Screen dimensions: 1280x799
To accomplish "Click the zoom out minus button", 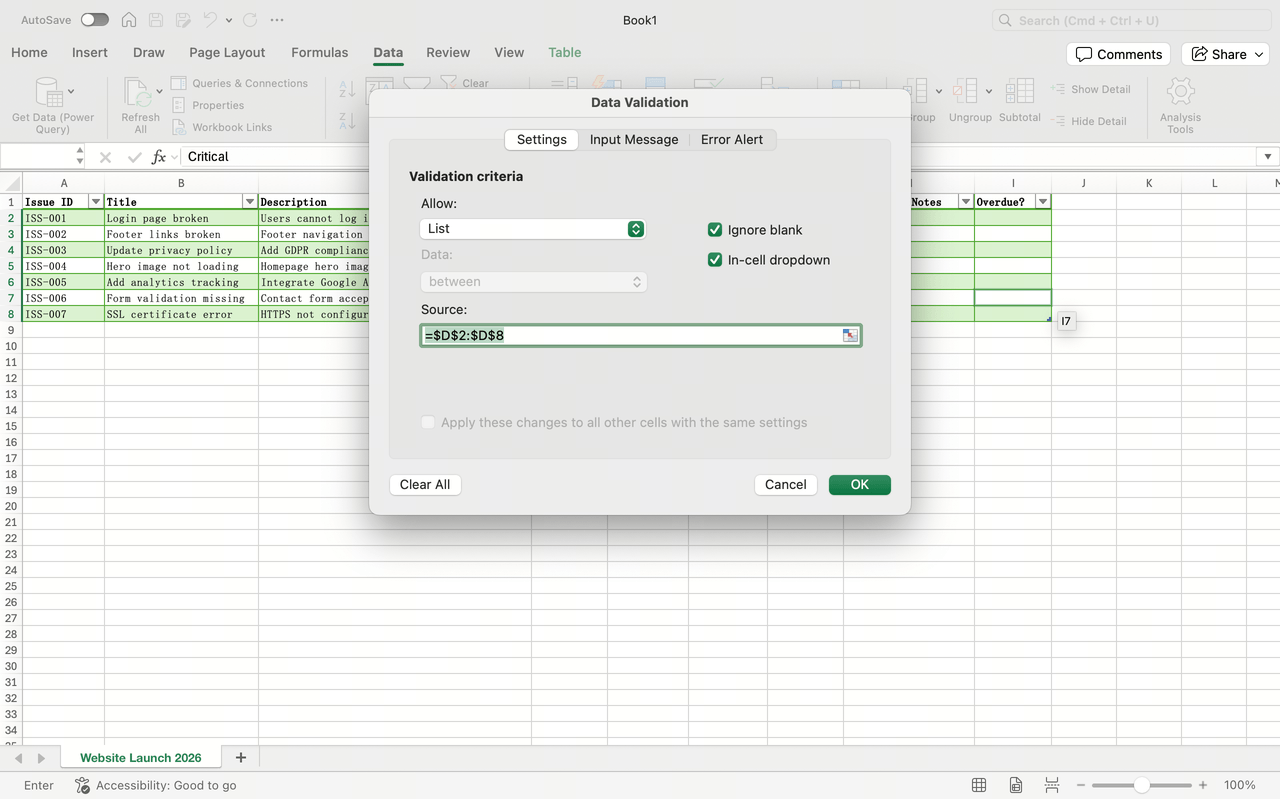I will pyautogui.click(x=1081, y=785).
